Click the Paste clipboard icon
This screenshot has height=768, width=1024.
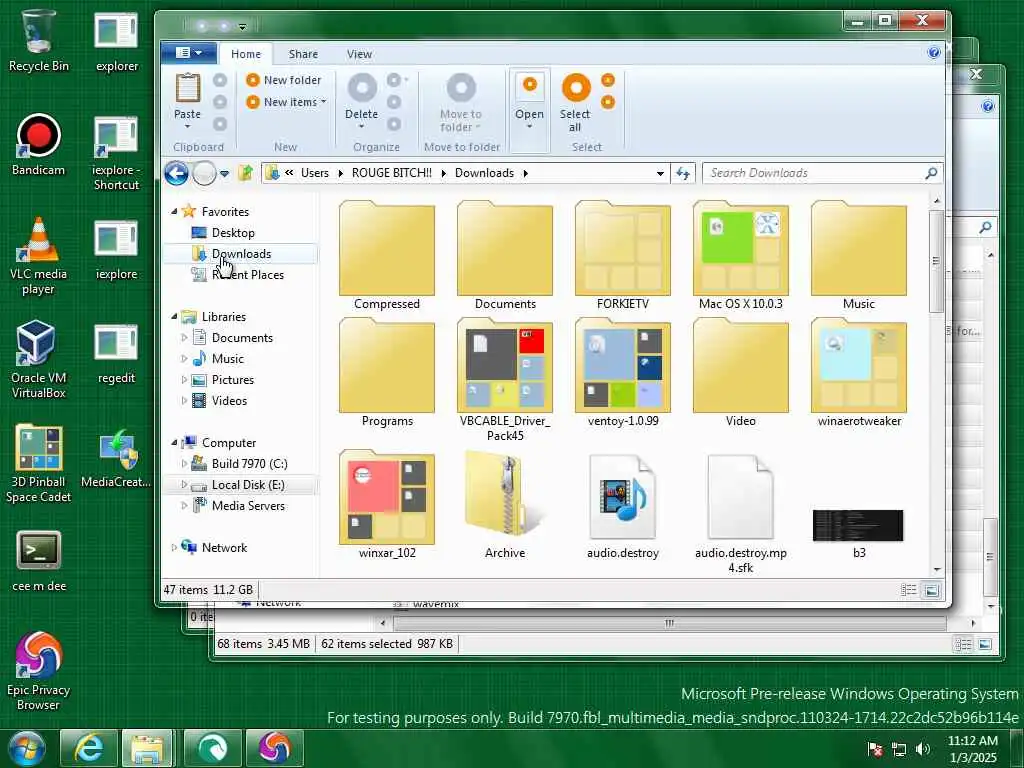[187, 88]
